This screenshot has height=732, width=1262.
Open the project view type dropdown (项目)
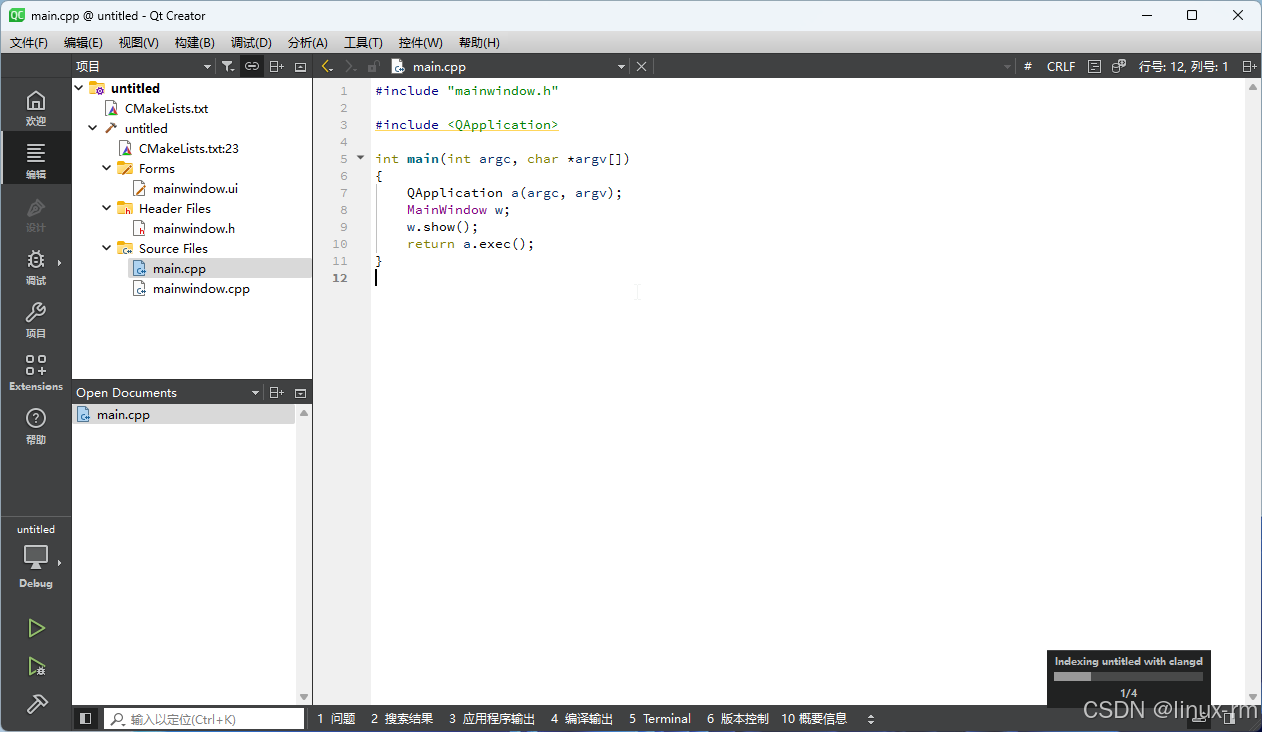(144, 66)
